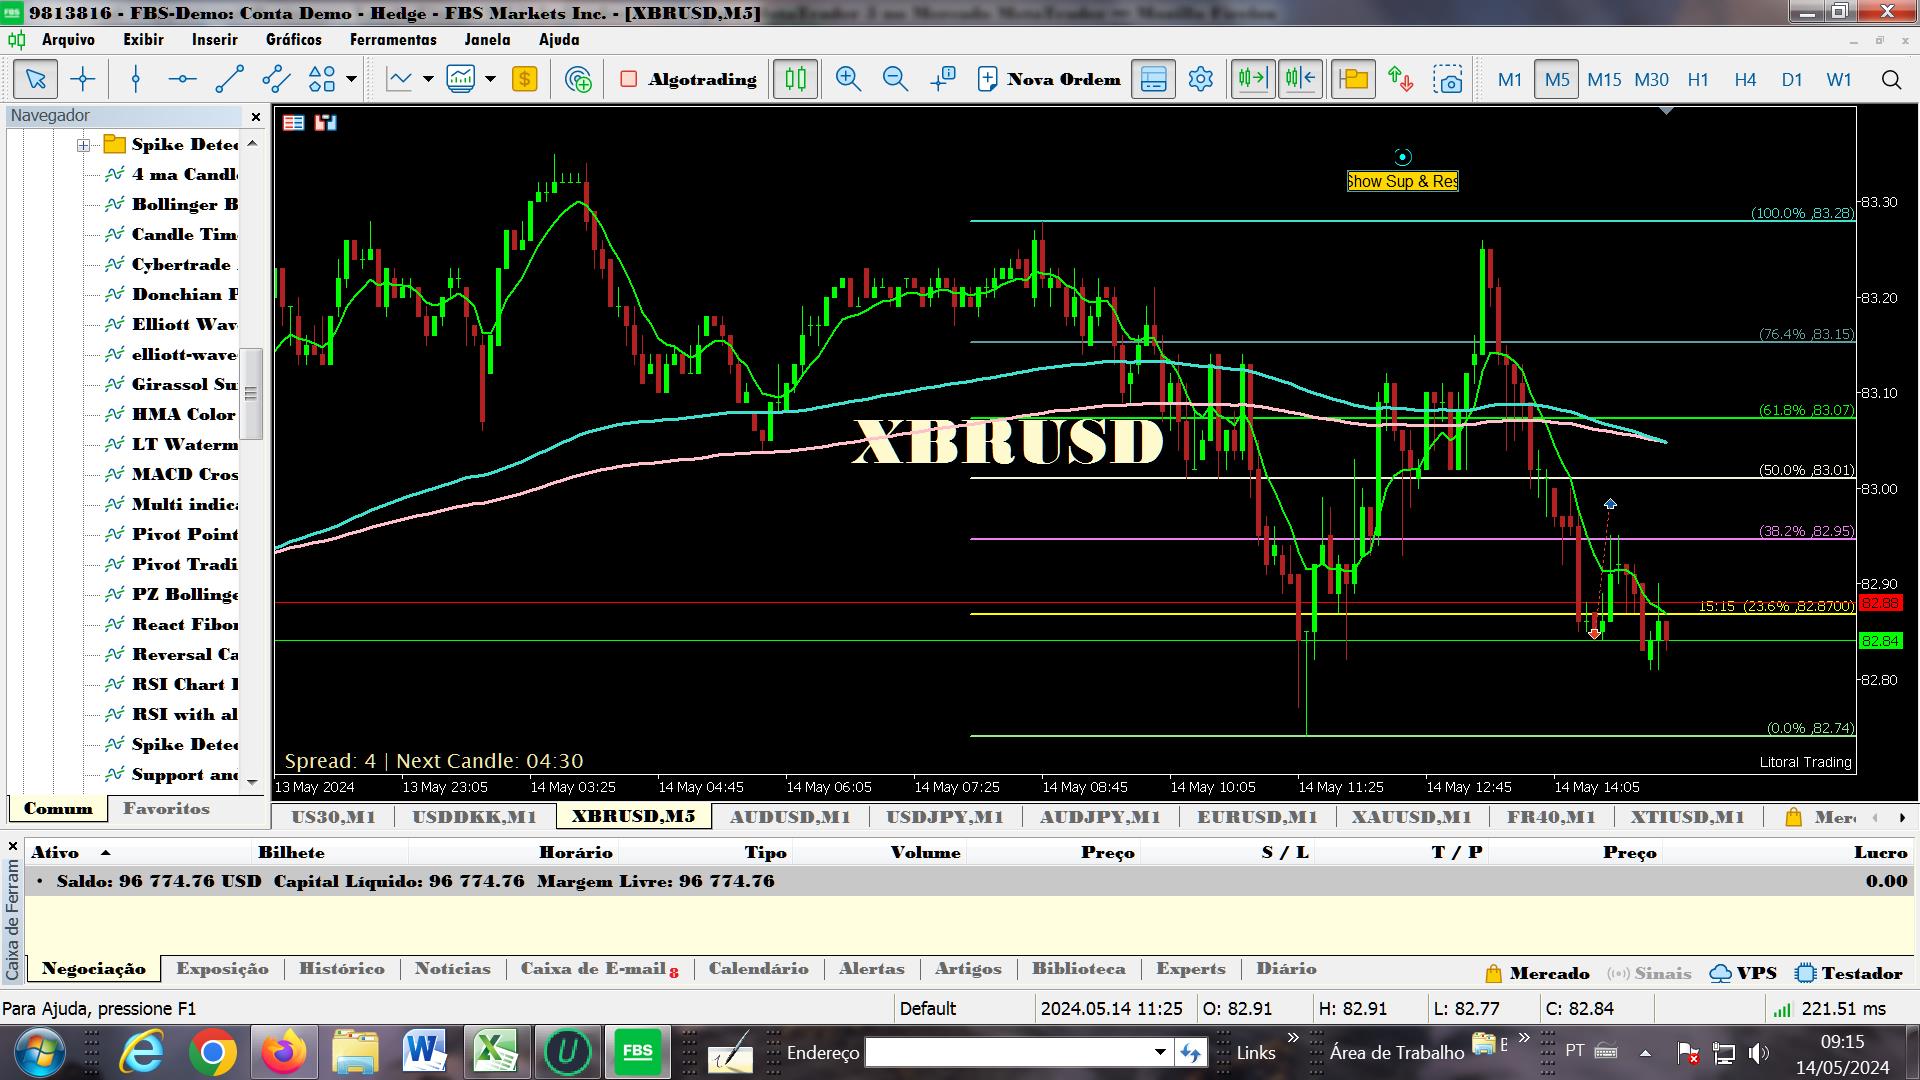Toggle the chart shift button
This screenshot has width=1920, height=1080.
[x=1300, y=79]
